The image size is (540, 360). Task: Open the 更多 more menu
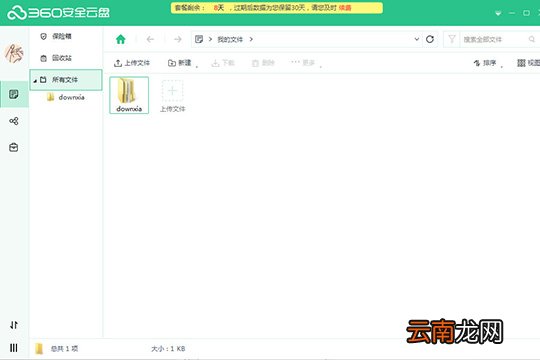pyautogui.click(x=303, y=63)
